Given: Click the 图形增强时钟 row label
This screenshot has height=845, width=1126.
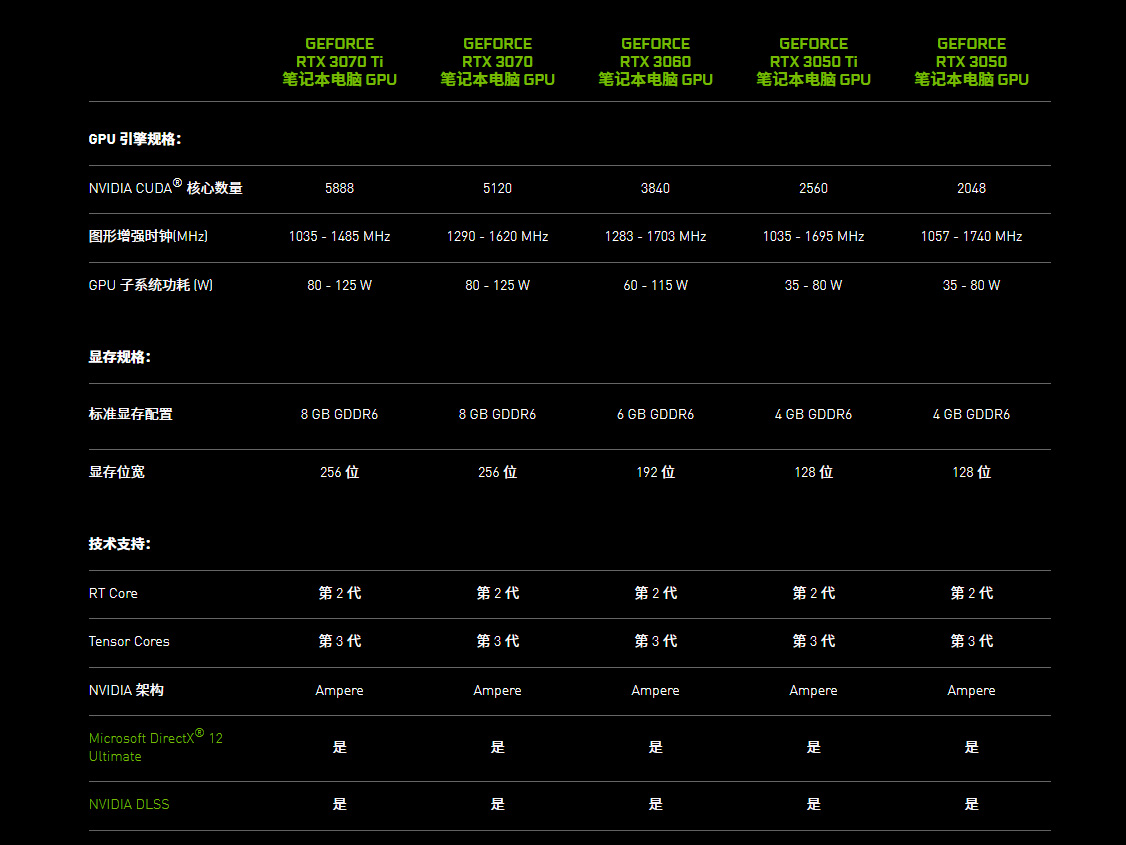Looking at the screenshot, I should [x=148, y=236].
